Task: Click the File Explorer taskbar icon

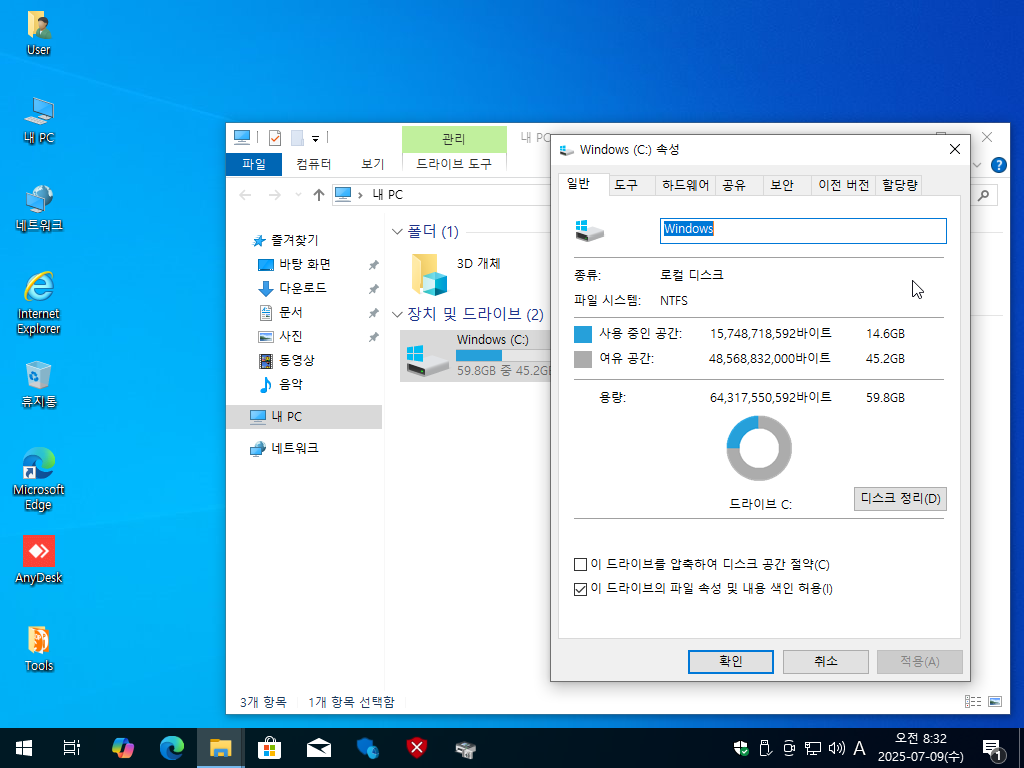Action: coord(221,748)
